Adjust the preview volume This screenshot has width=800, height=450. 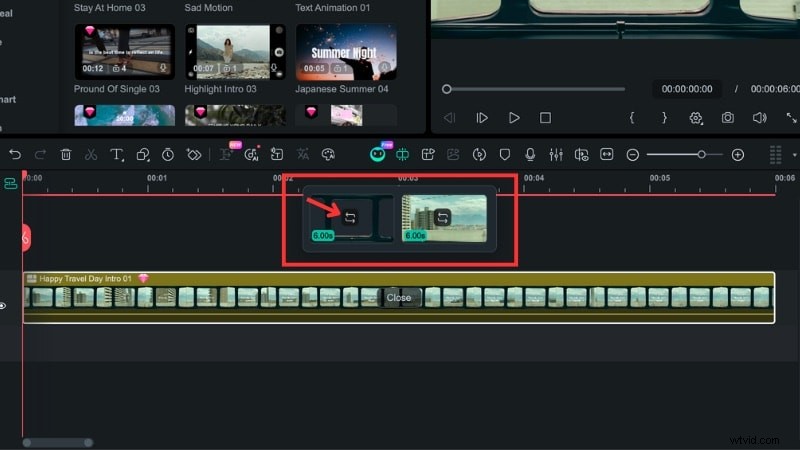pyautogui.click(x=760, y=118)
